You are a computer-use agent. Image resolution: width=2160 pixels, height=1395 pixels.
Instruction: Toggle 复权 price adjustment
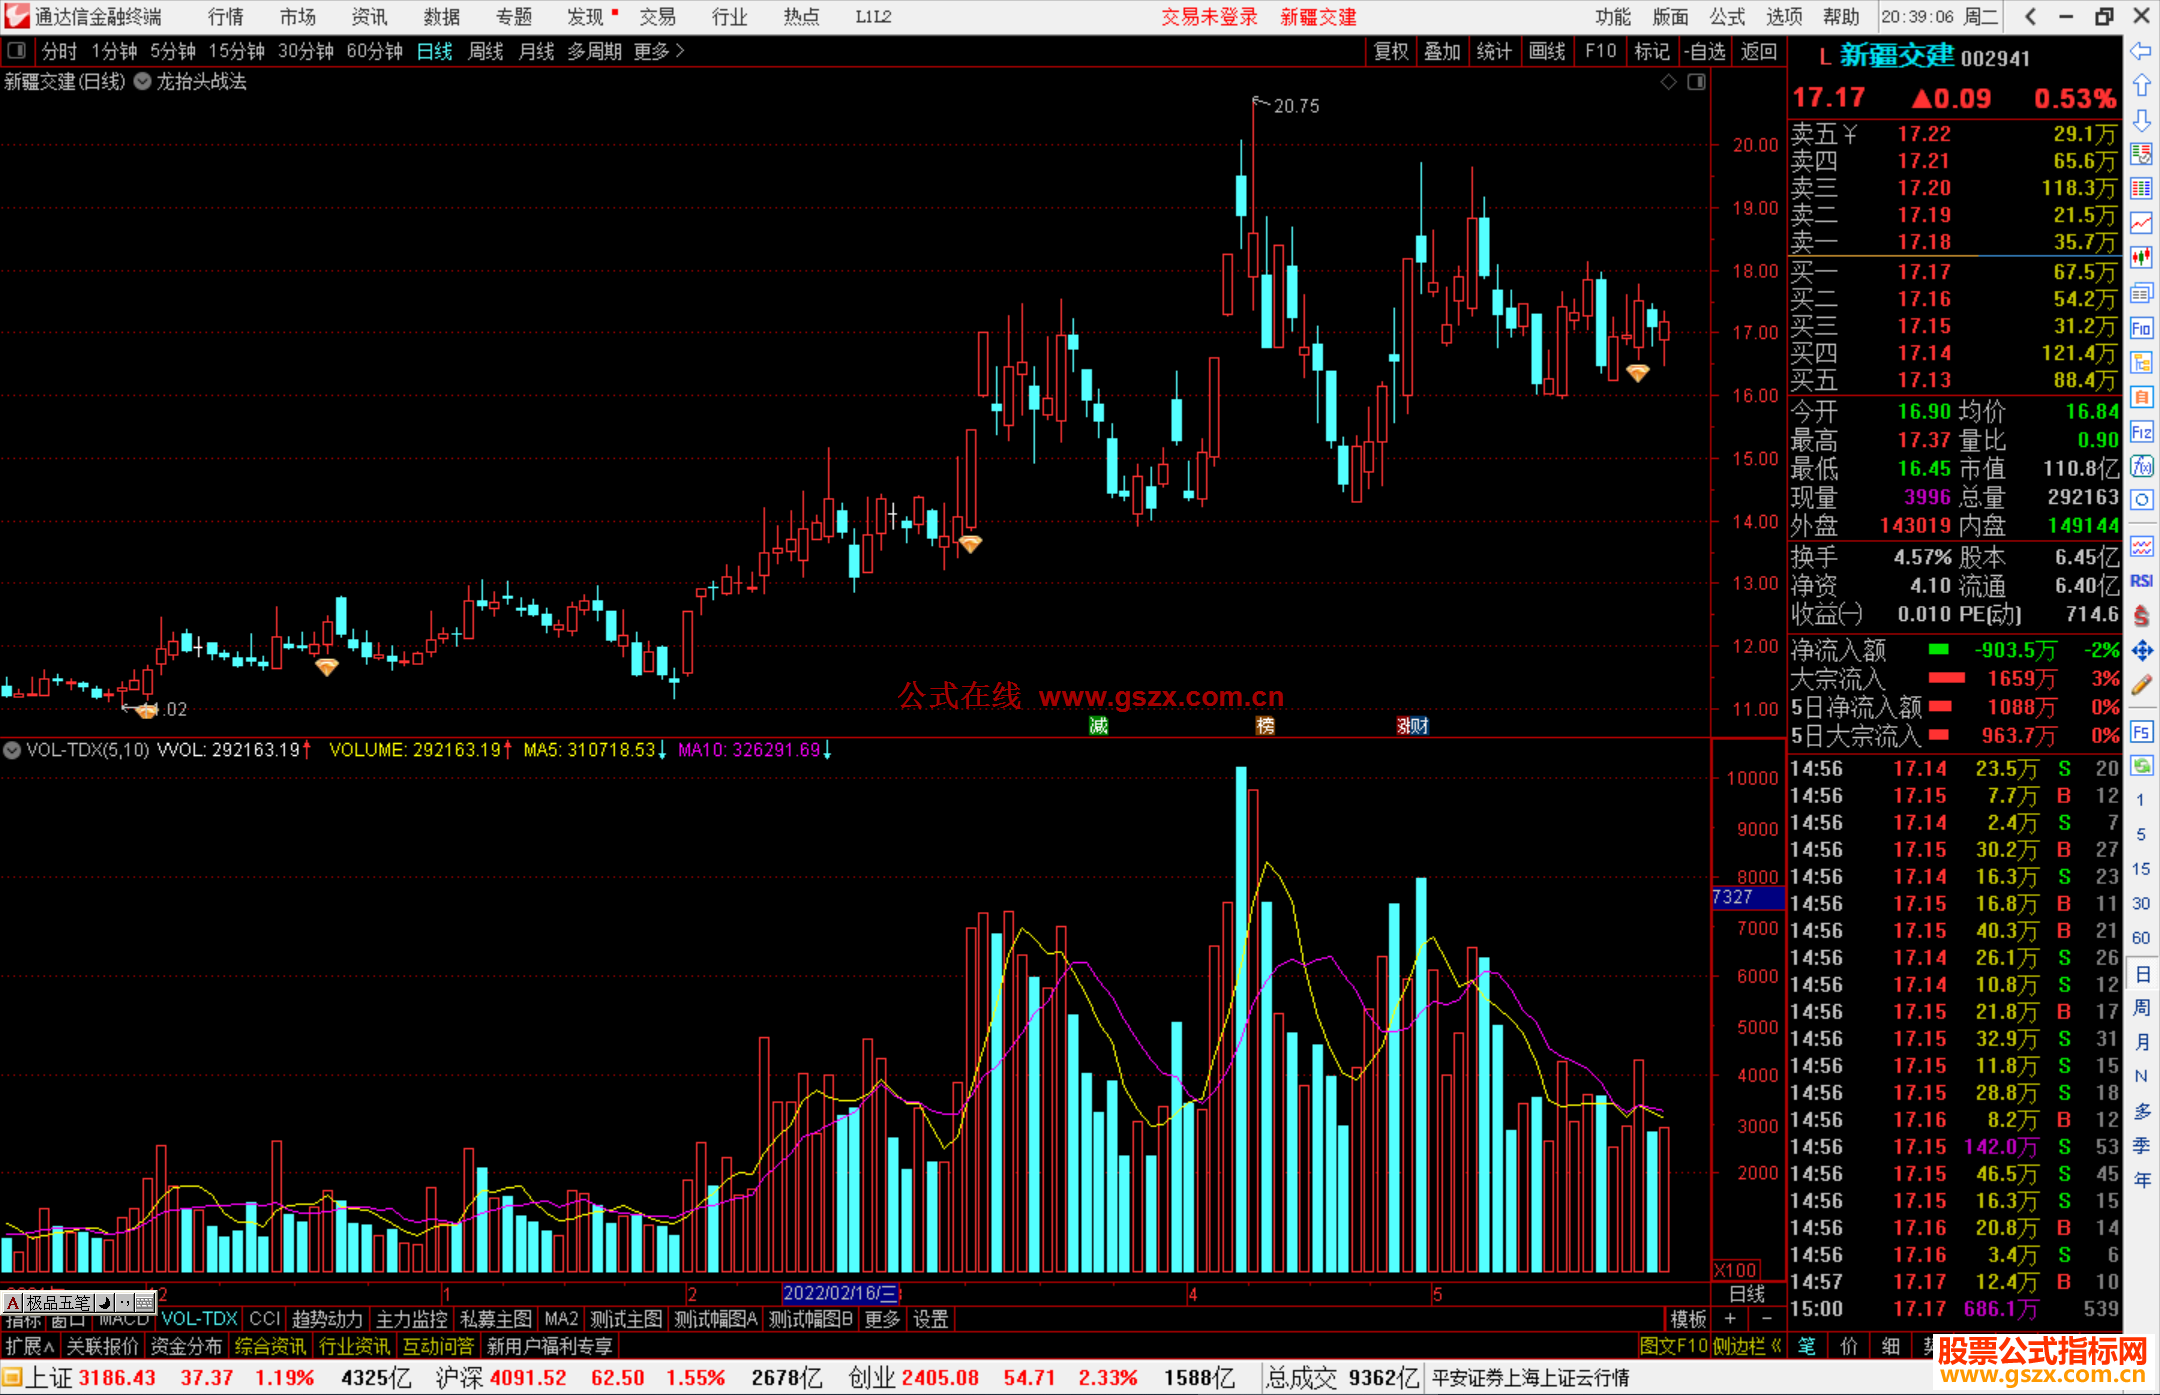(1391, 51)
